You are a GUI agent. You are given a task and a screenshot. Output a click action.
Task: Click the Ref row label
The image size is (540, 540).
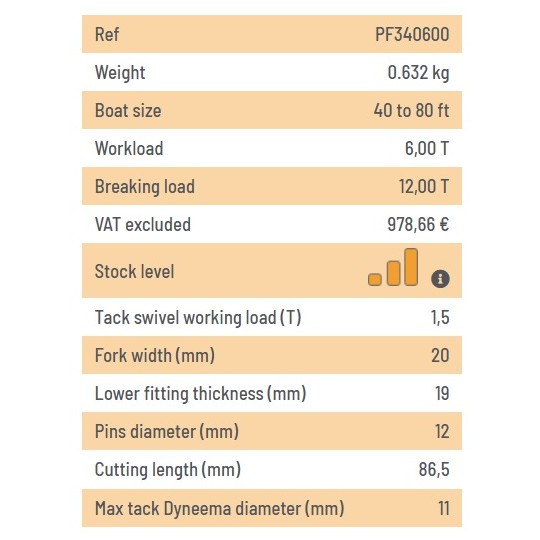(x=107, y=34)
